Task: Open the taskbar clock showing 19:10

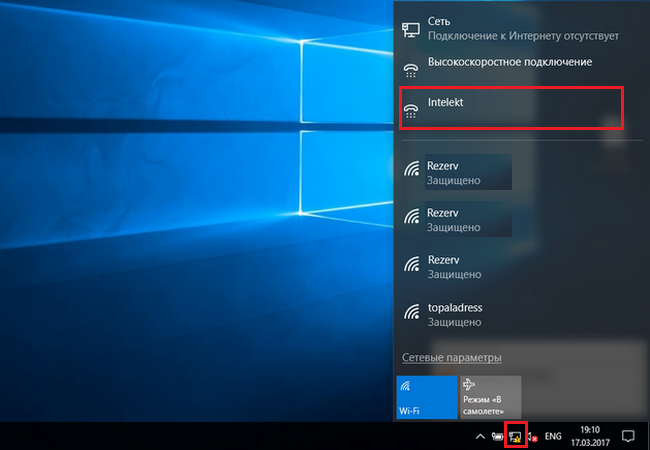Action: click(x=590, y=436)
